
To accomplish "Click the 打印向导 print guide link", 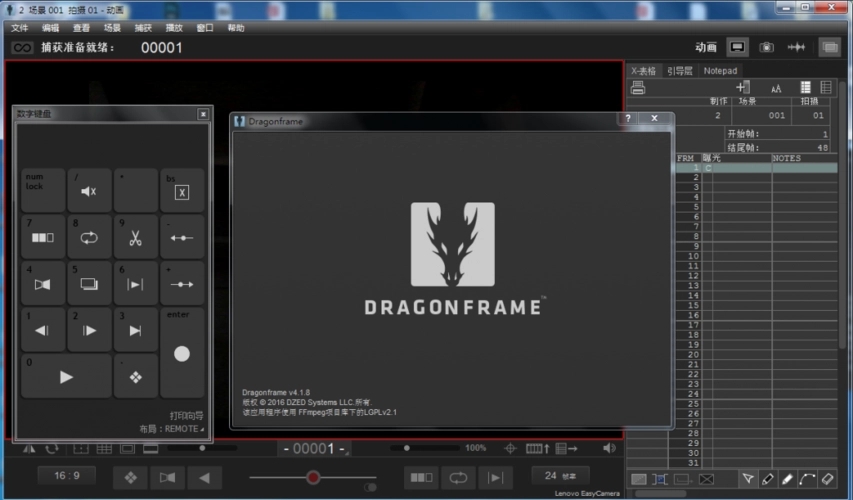I will coord(186,415).
